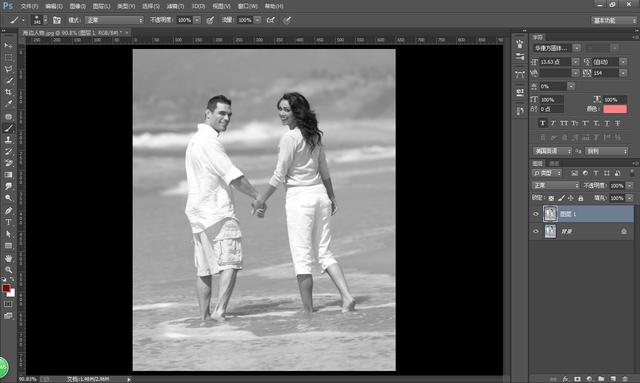640x383 pixels.
Task: Add a layer style via the fx icon
Action: pyautogui.click(x=566, y=379)
